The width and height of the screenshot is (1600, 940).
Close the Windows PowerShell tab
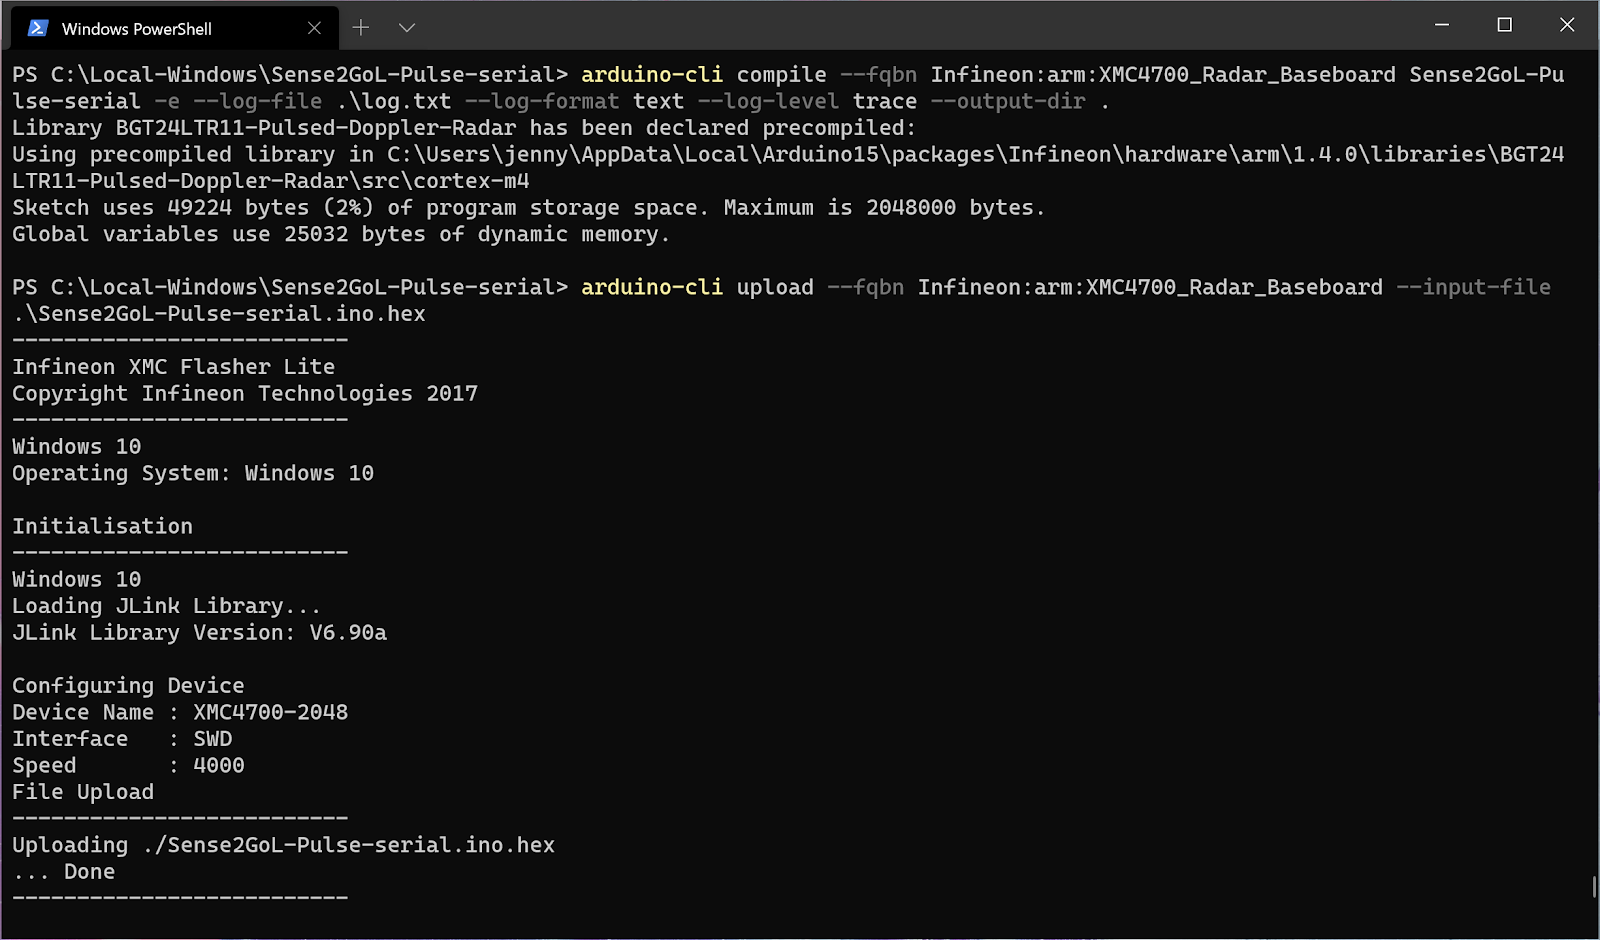pyautogui.click(x=314, y=28)
